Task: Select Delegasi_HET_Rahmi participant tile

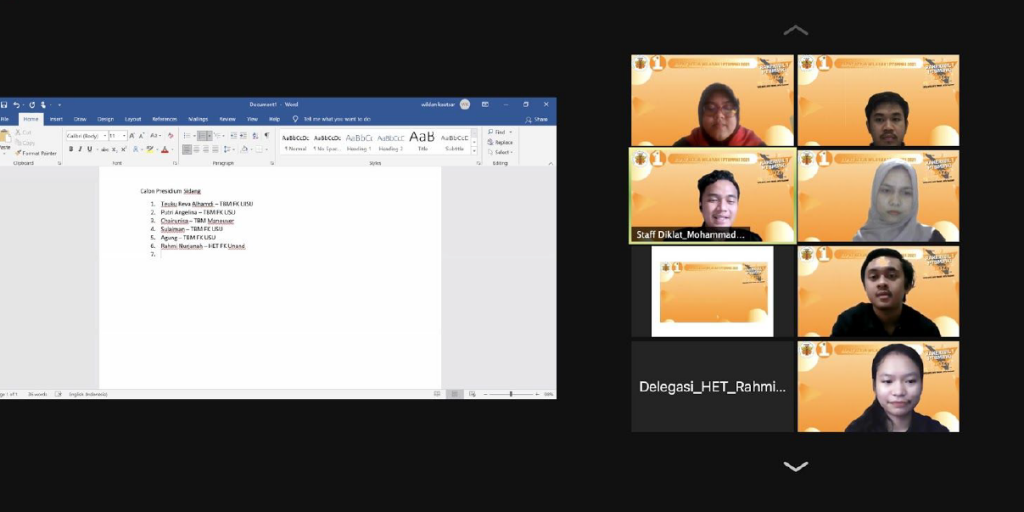Action: coord(712,387)
